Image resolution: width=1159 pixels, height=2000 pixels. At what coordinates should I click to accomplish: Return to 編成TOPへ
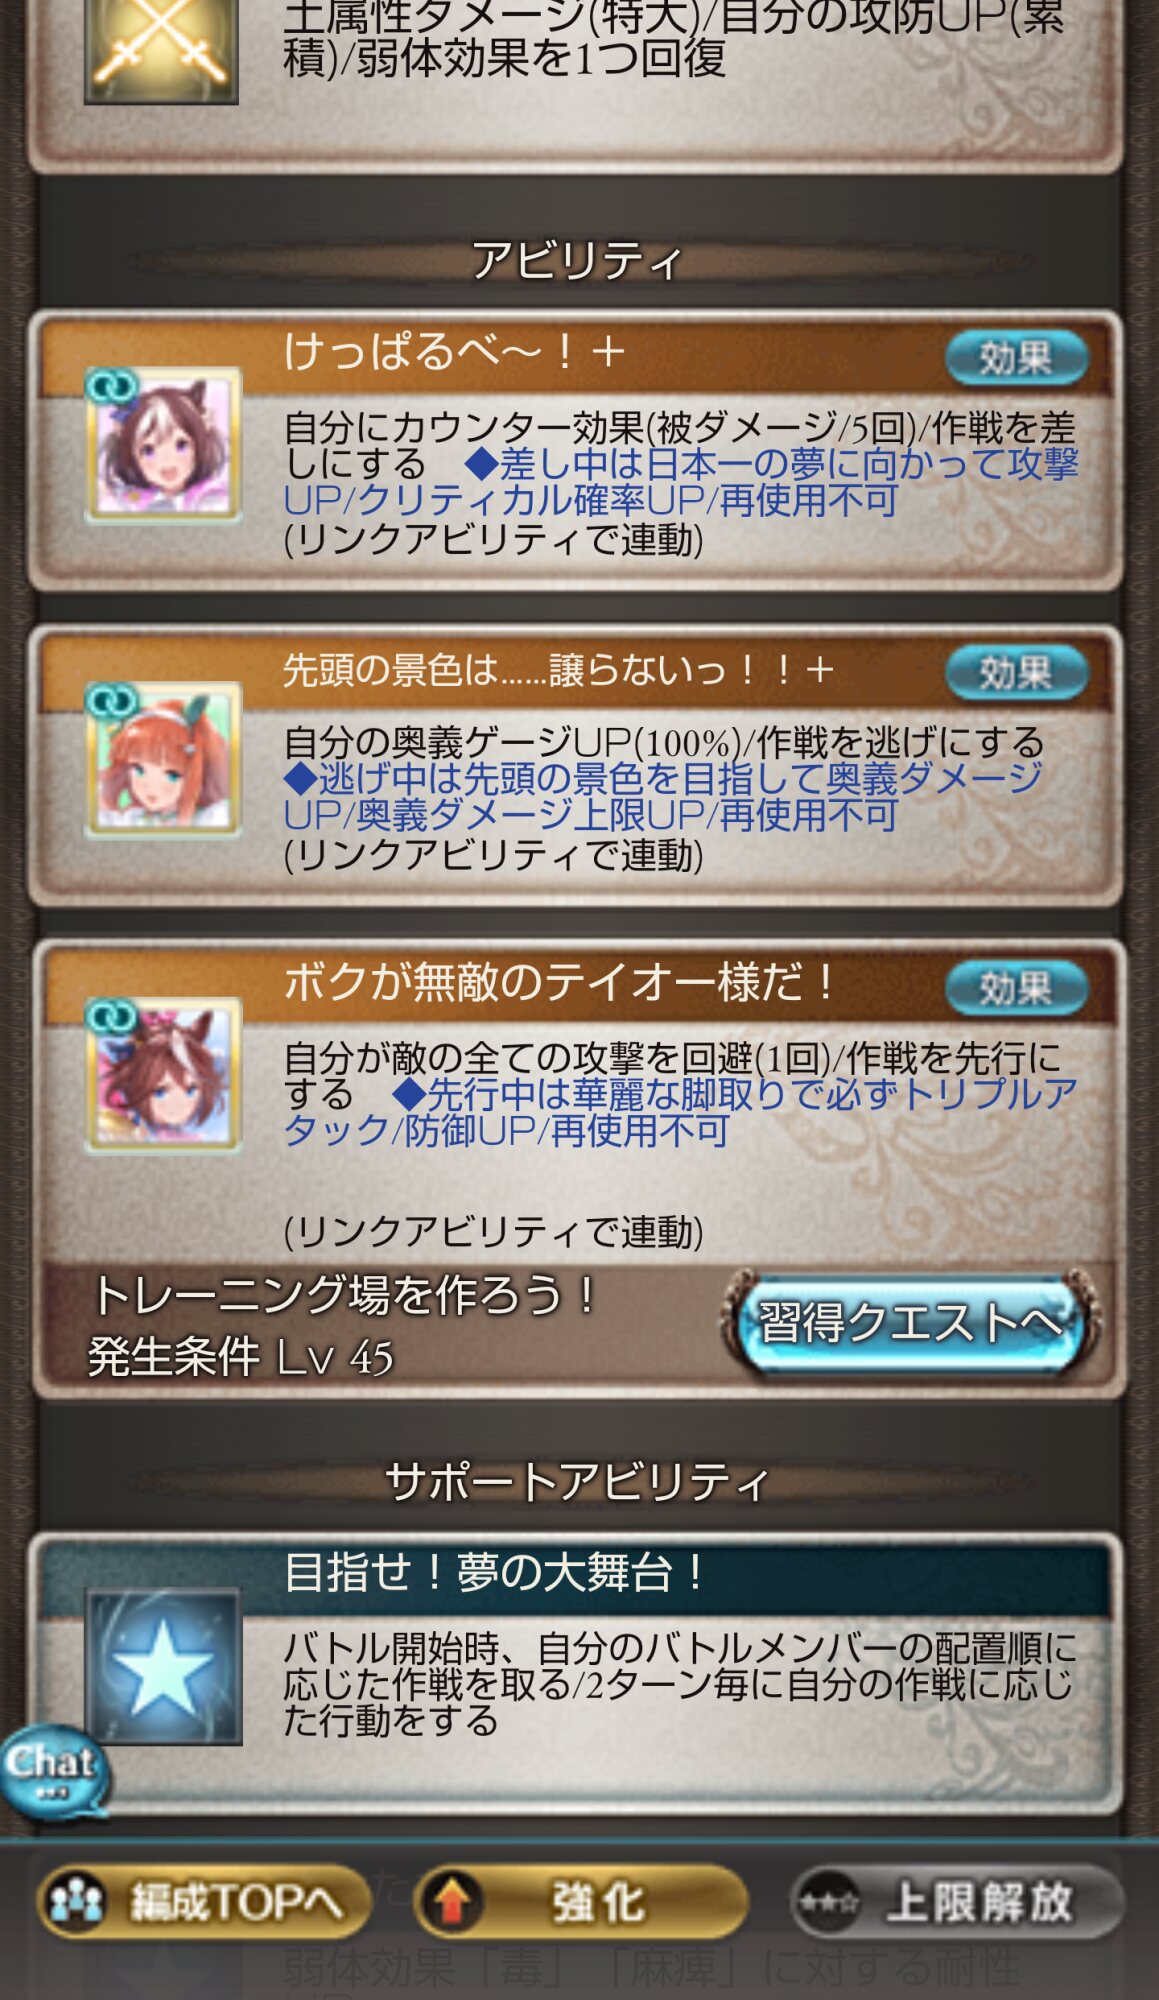(205, 1901)
